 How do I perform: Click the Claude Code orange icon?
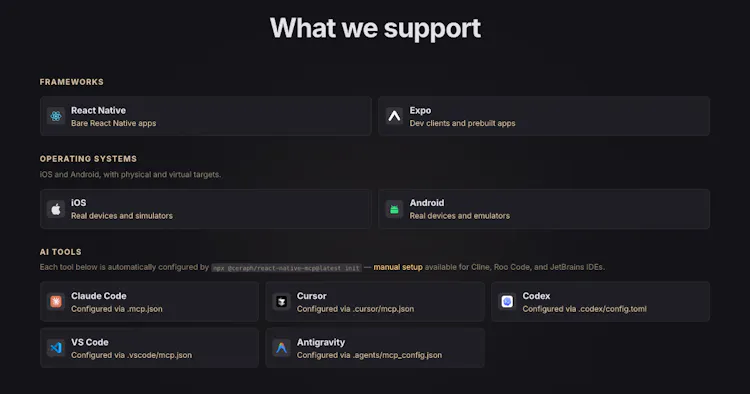pos(56,302)
